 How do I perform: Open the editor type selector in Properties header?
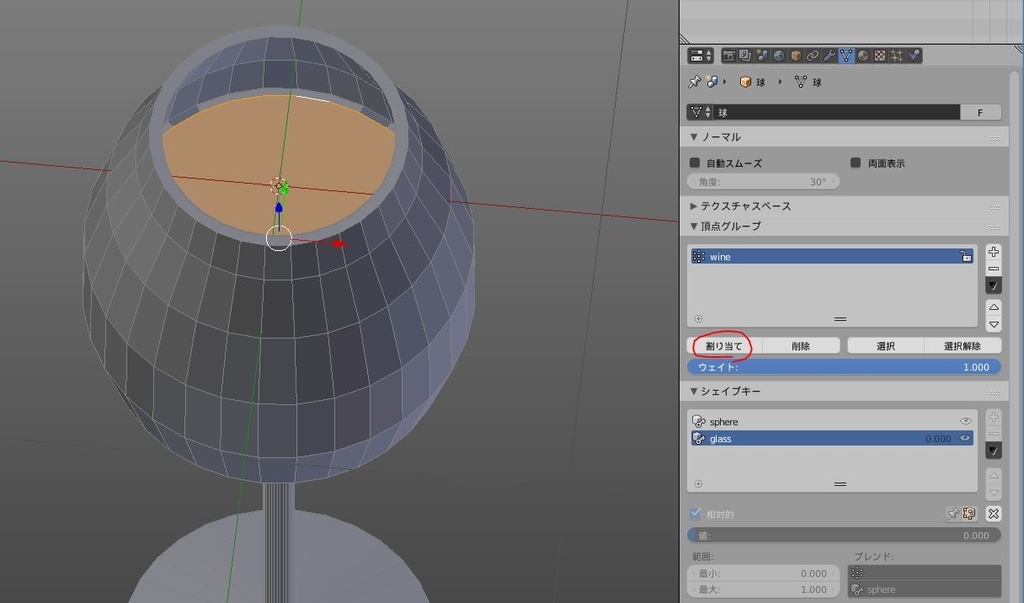[x=701, y=56]
